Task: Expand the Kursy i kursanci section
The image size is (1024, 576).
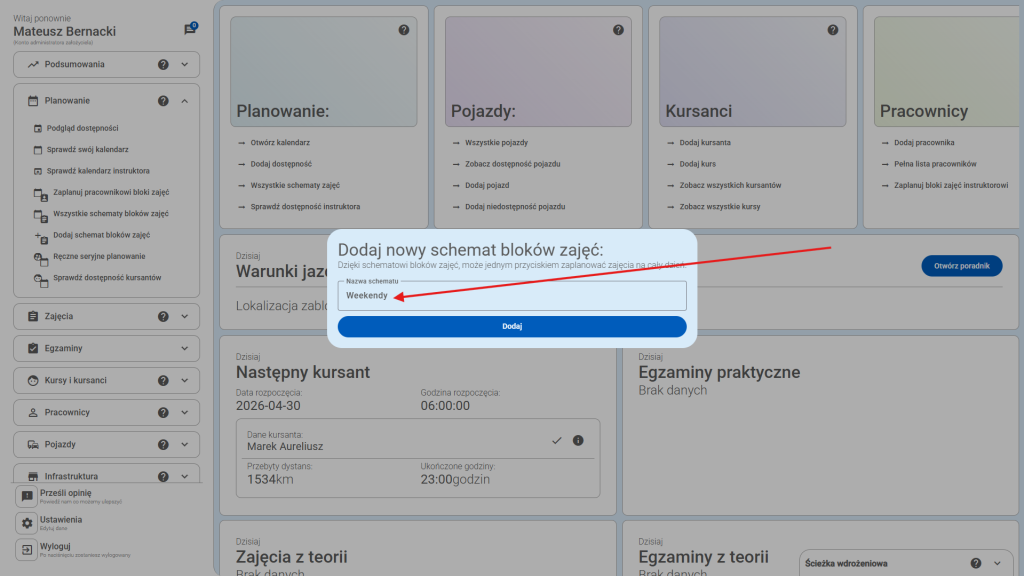Action: (x=185, y=381)
